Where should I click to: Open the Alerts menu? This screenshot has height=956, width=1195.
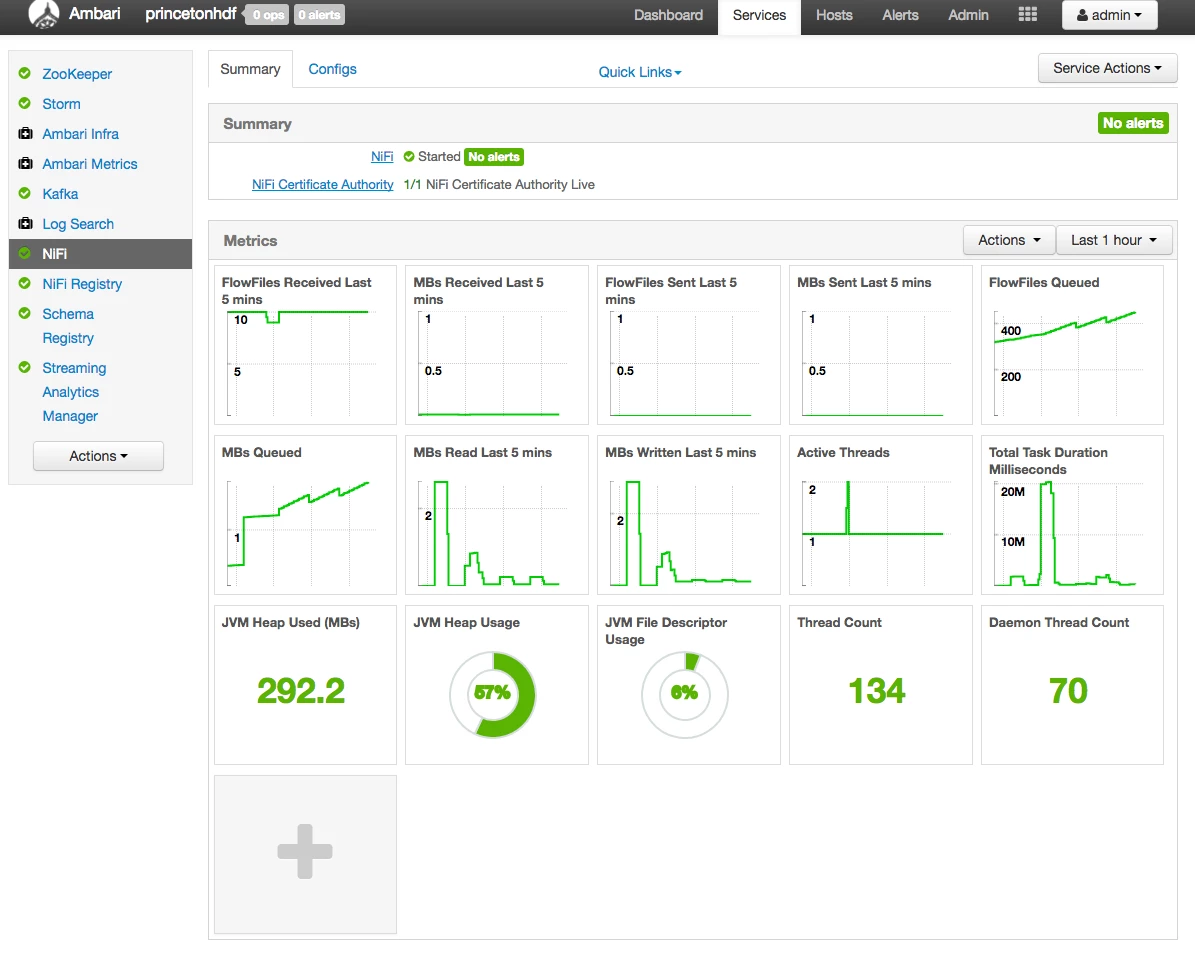[900, 15]
